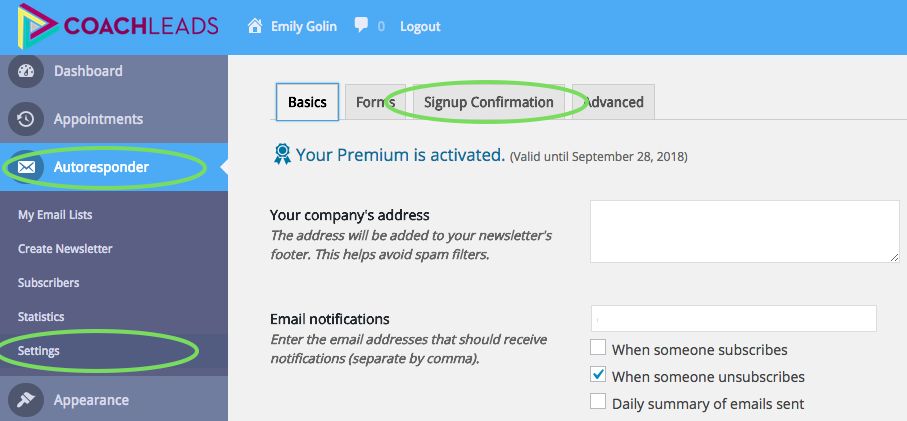This screenshot has width=907, height=421.
Task: Click the company address text area
Action: pos(744,231)
